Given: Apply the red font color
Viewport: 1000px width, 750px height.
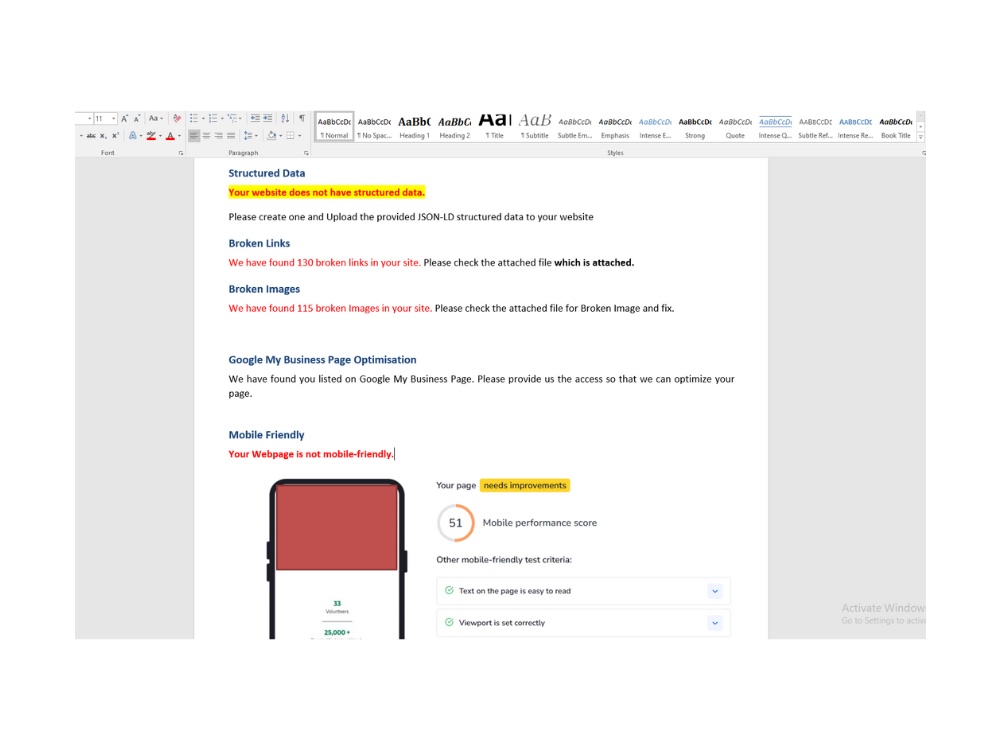Looking at the screenshot, I should pos(170,136).
